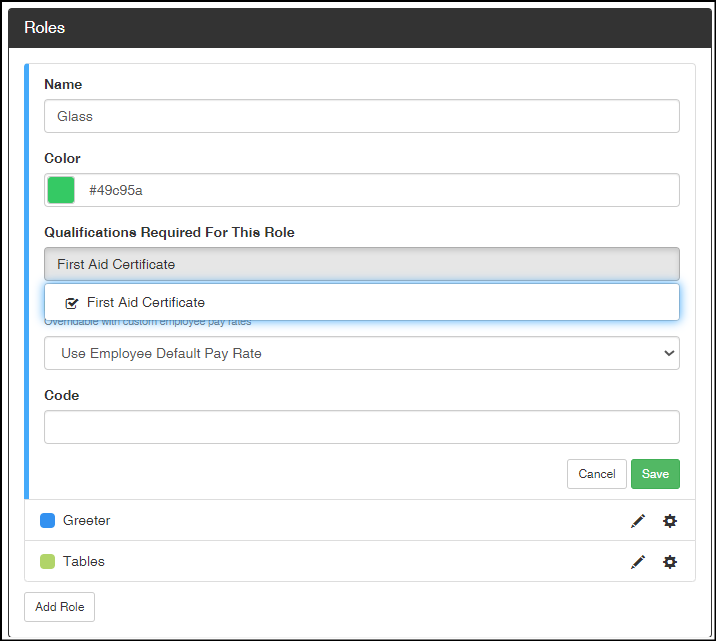The width and height of the screenshot is (716, 641).
Task: Edit the Tables role with pencil icon
Action: coord(638,562)
